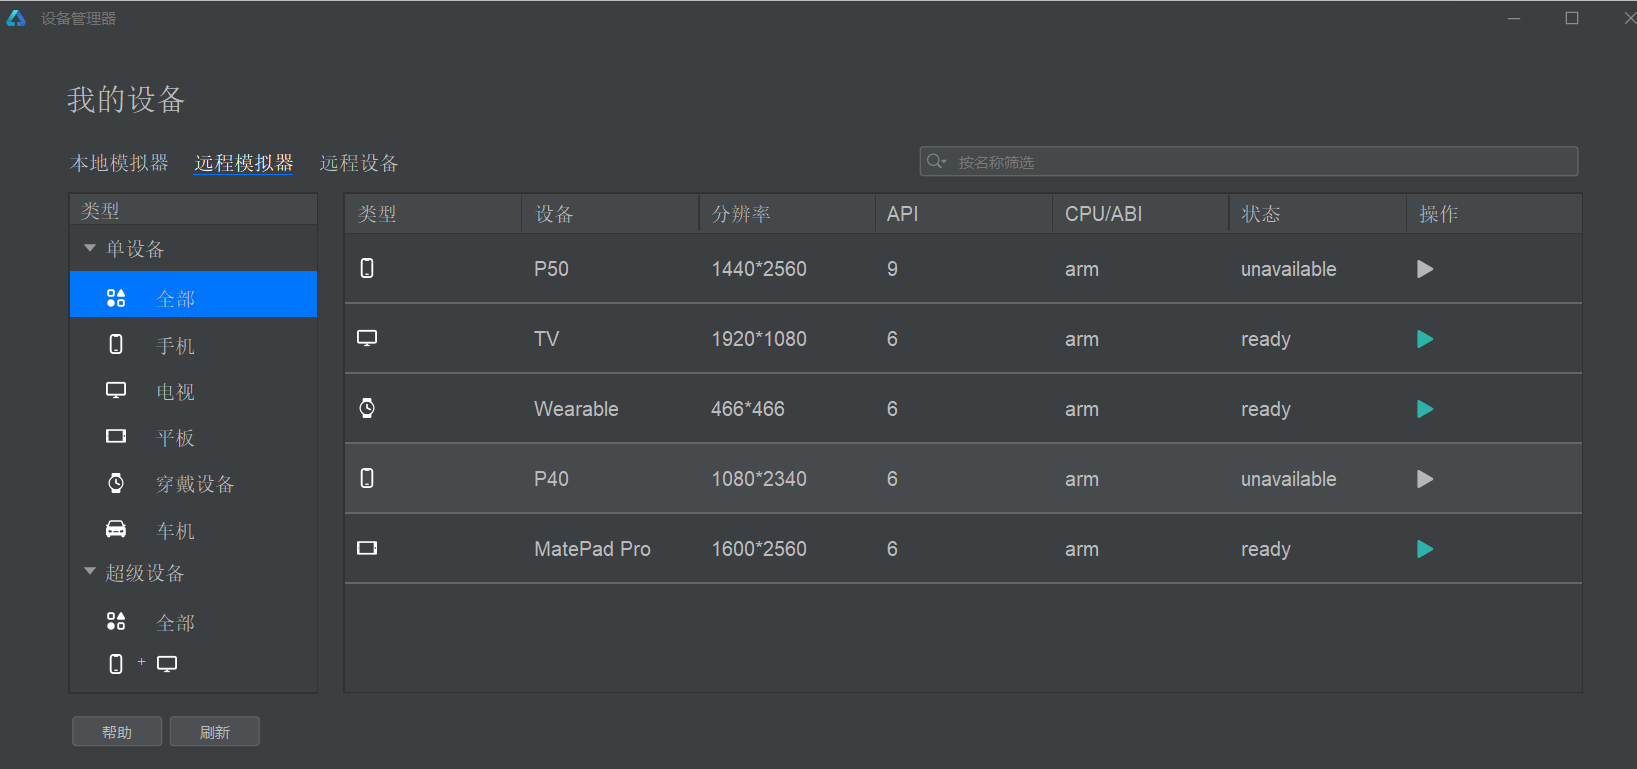Click ready status of TV row
1637x769 pixels.
(1266, 339)
